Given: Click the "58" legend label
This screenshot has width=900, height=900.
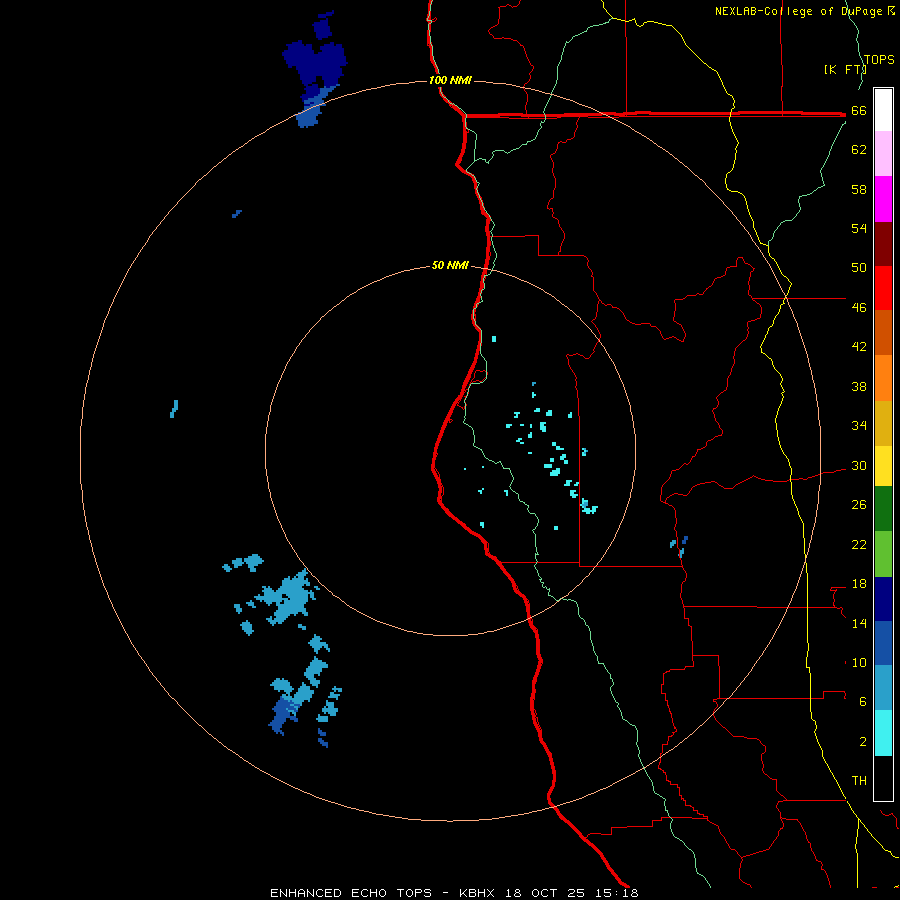Looking at the screenshot, I should tap(859, 189).
